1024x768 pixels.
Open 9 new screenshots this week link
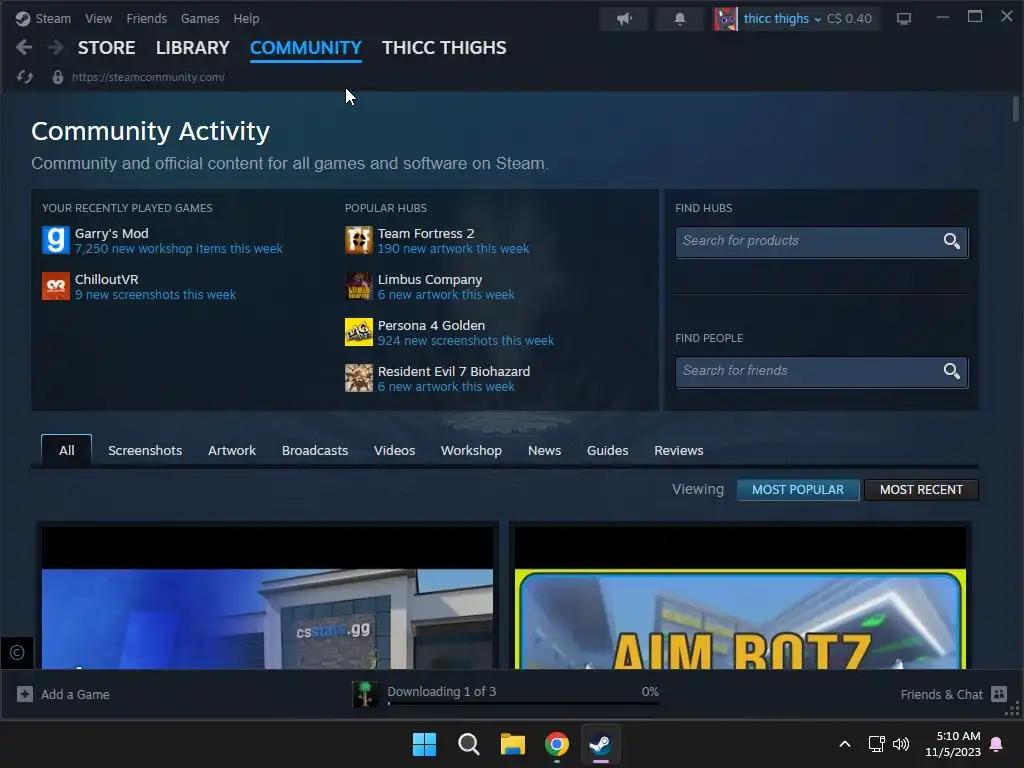click(x=155, y=295)
